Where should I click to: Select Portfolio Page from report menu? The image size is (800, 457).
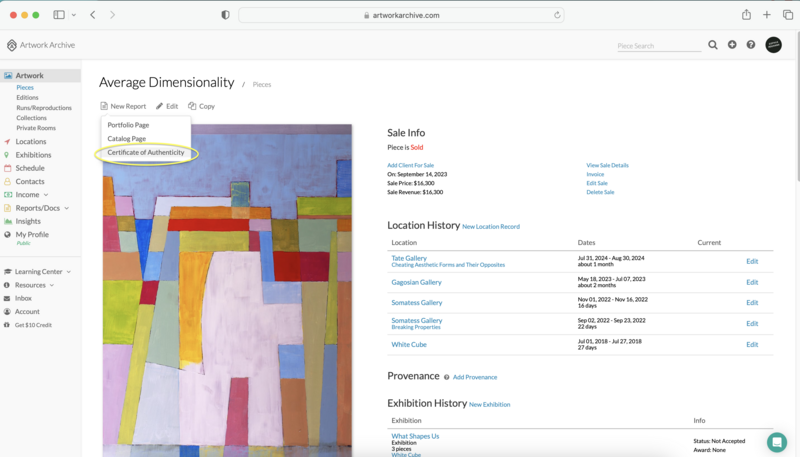pyautogui.click(x=128, y=125)
